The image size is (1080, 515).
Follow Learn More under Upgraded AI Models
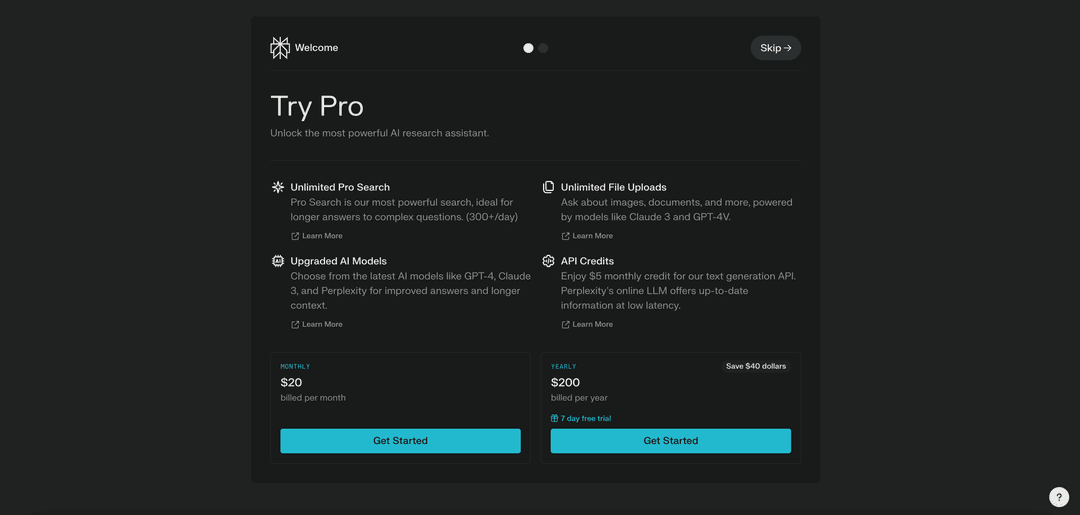coord(321,324)
